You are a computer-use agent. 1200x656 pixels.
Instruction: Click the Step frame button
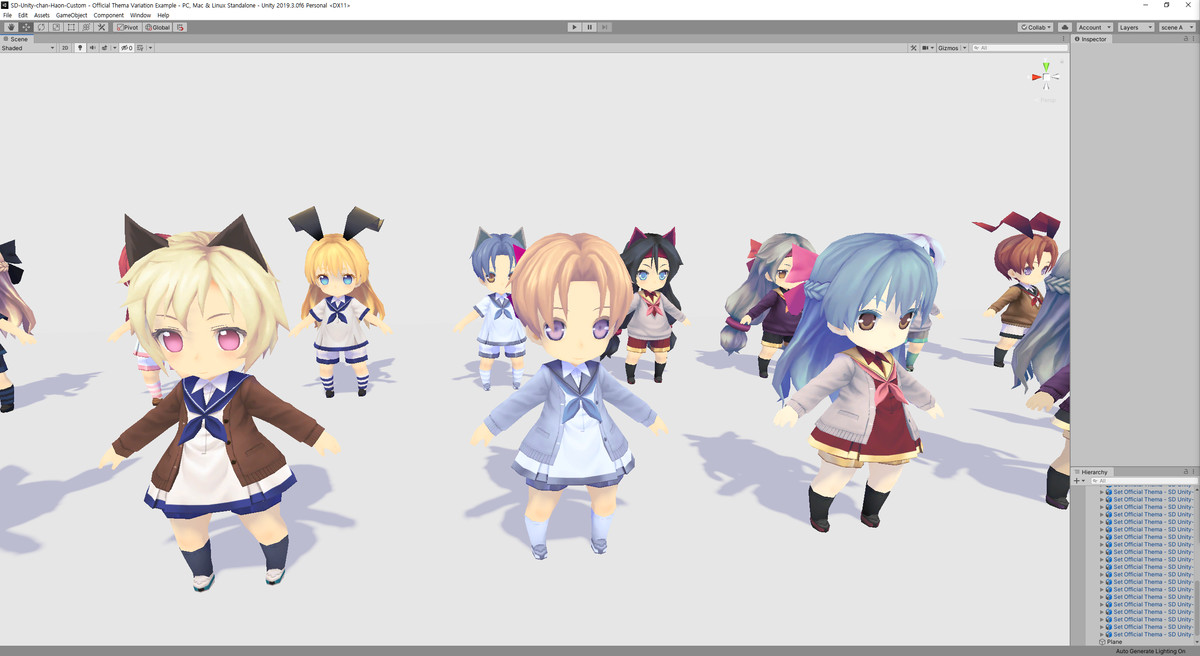pos(605,27)
